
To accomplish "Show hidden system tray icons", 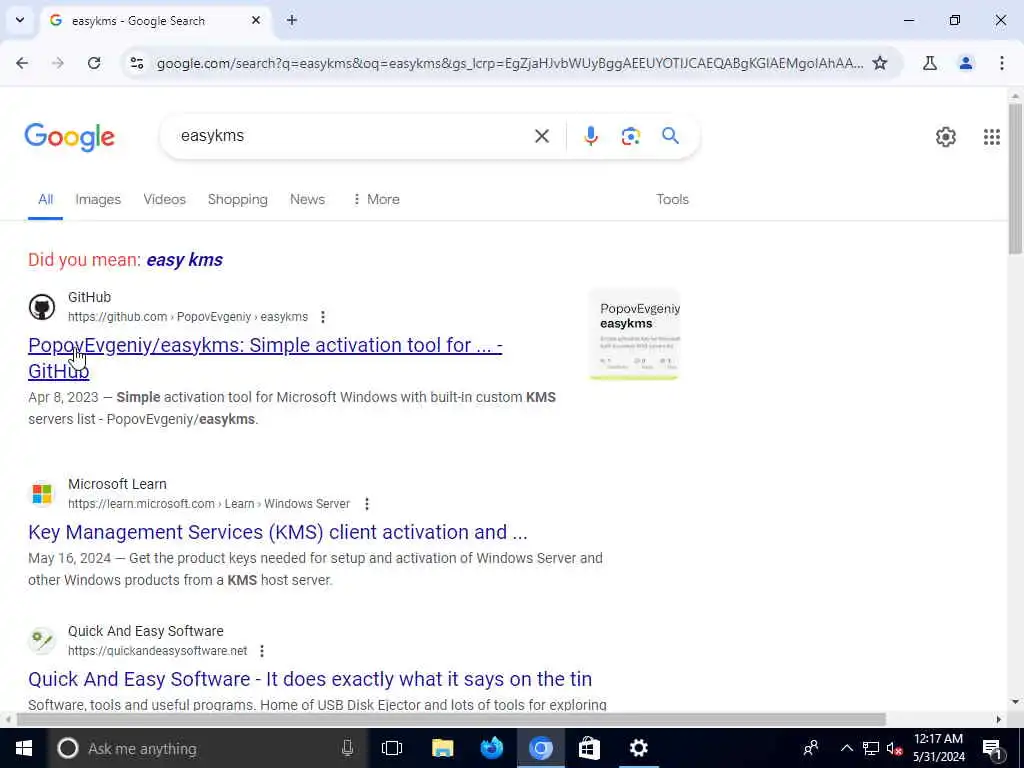I will [846, 748].
